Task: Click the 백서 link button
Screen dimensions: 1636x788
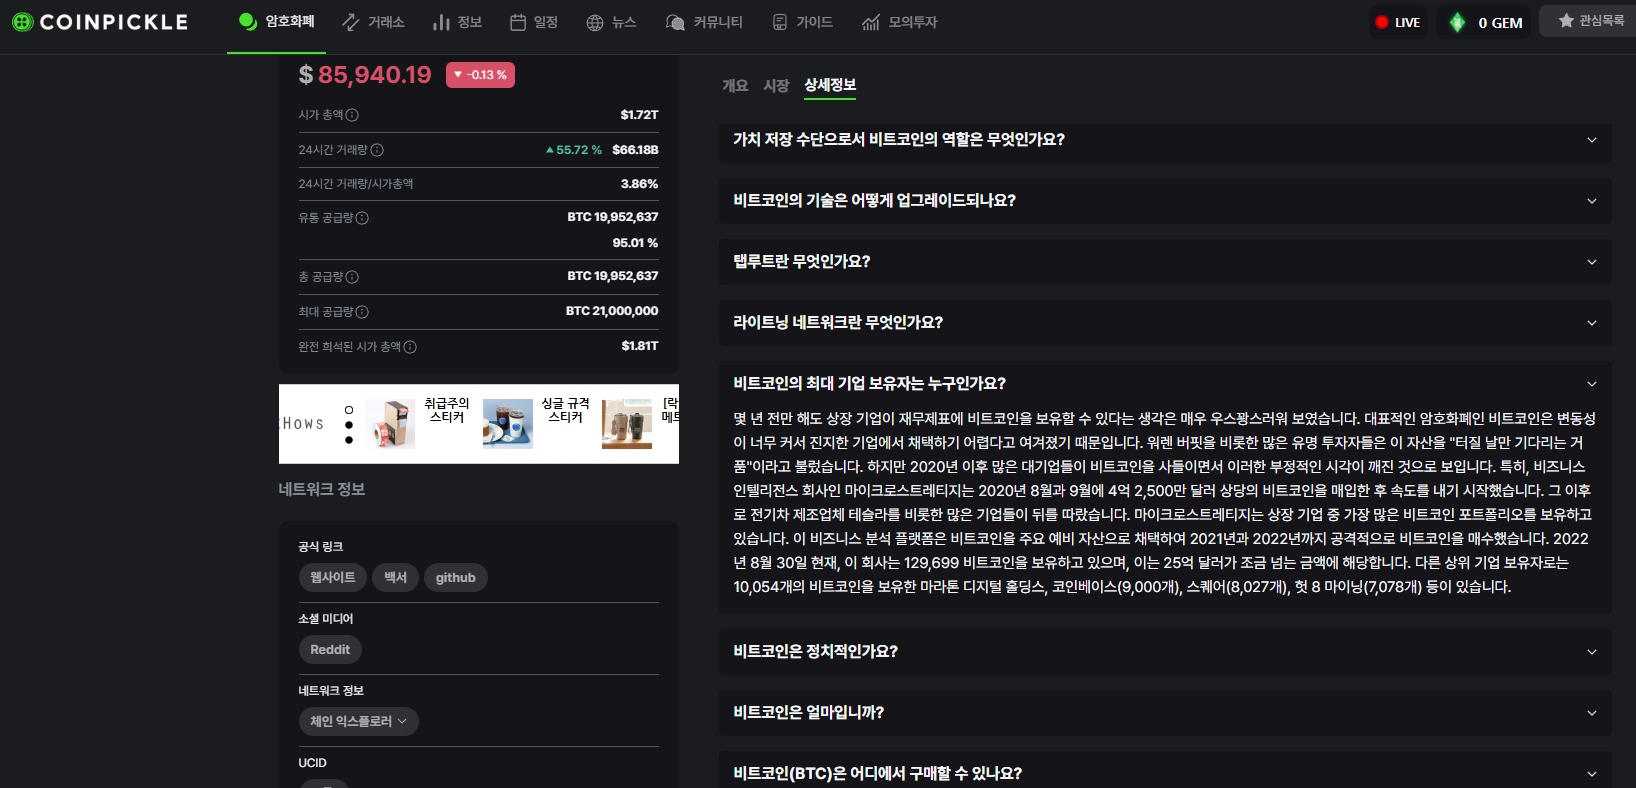Action: pyautogui.click(x=395, y=577)
